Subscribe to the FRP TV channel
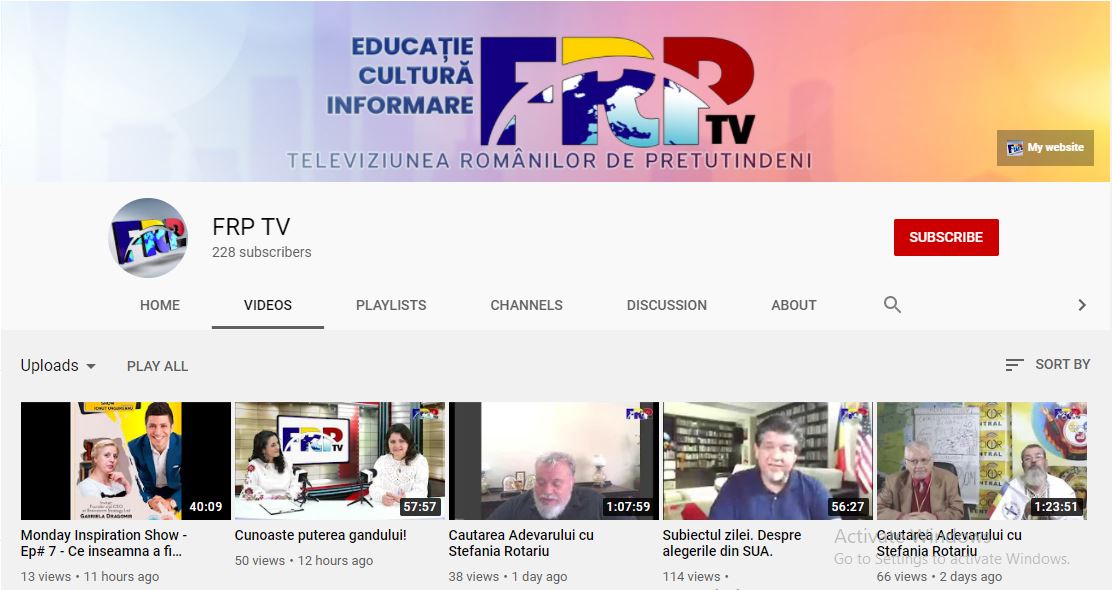Image resolution: width=1112 pixels, height=590 pixels. [946, 238]
